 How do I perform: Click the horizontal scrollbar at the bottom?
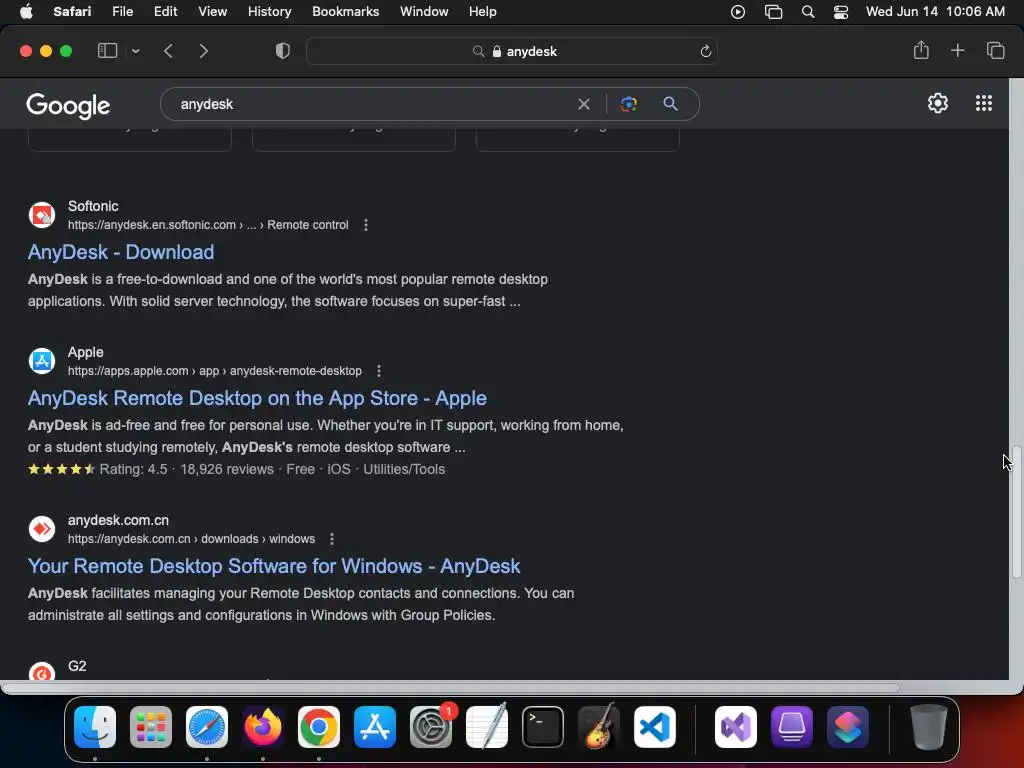click(x=451, y=688)
